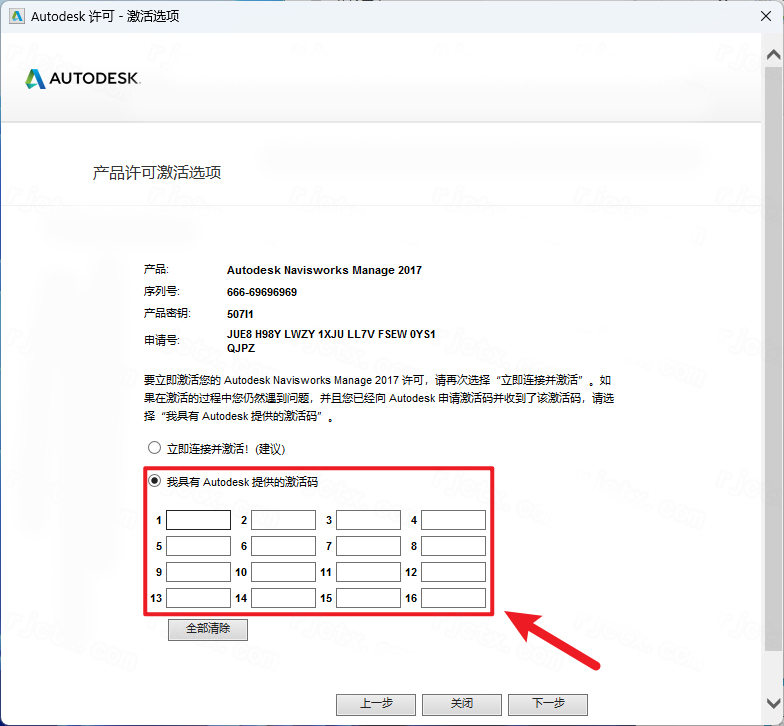The width and height of the screenshot is (784, 726).
Task: Click the product key 507I1
Action: pyautogui.click(x=240, y=314)
